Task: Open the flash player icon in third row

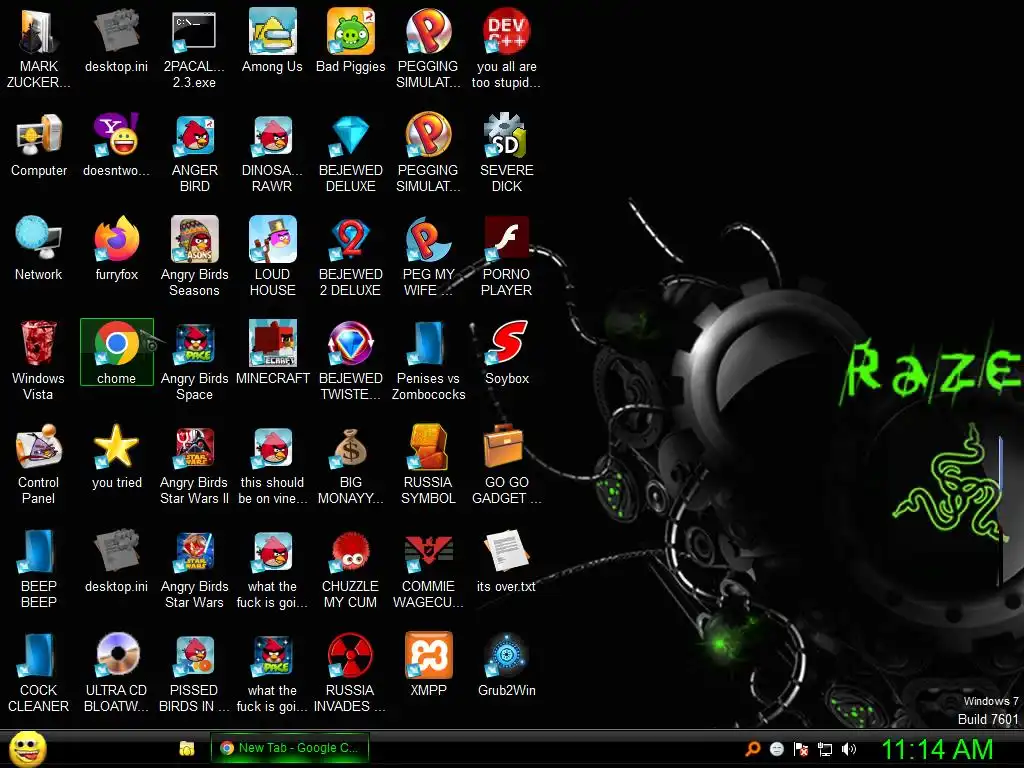Action: click(x=506, y=257)
